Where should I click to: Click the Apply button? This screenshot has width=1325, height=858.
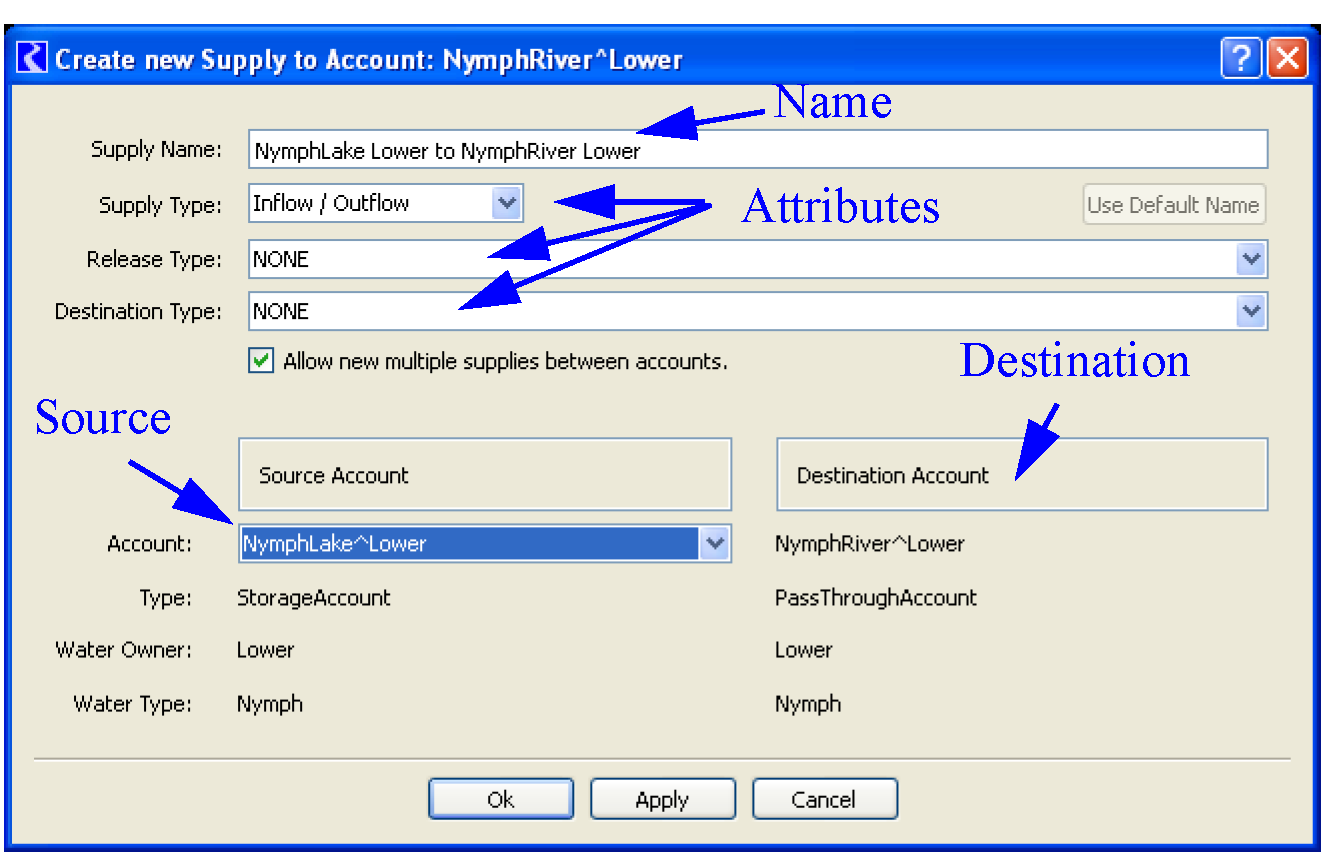(662, 800)
